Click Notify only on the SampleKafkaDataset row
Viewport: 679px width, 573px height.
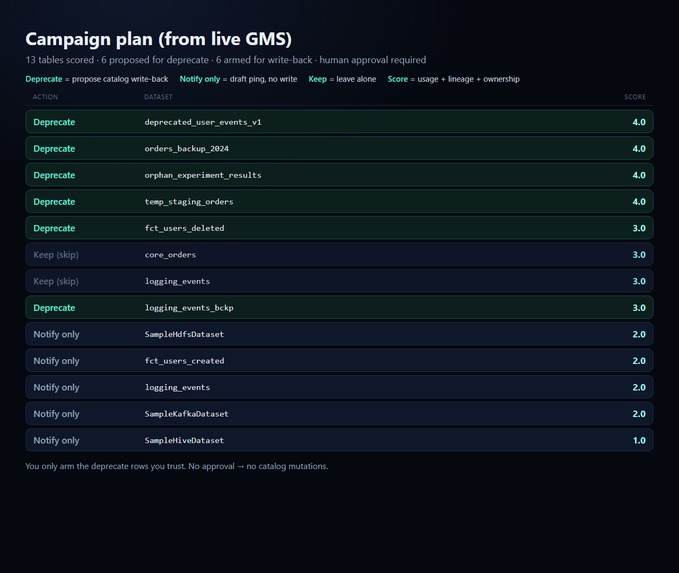(x=56, y=414)
